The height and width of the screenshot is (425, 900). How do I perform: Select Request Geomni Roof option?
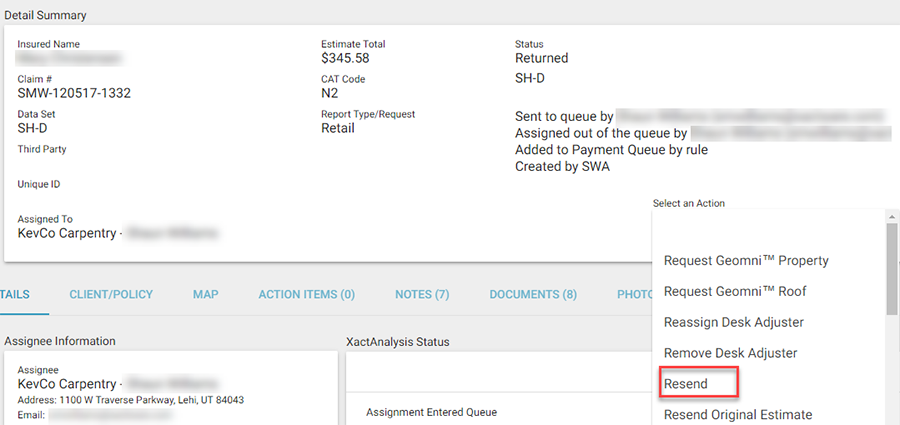(x=735, y=292)
